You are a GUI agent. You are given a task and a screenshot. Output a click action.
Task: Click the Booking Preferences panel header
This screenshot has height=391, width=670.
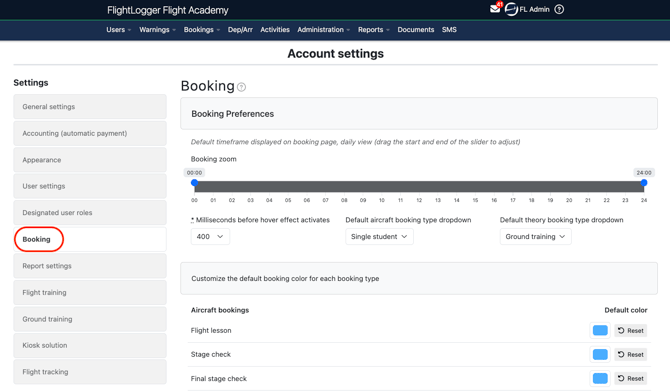(419, 114)
